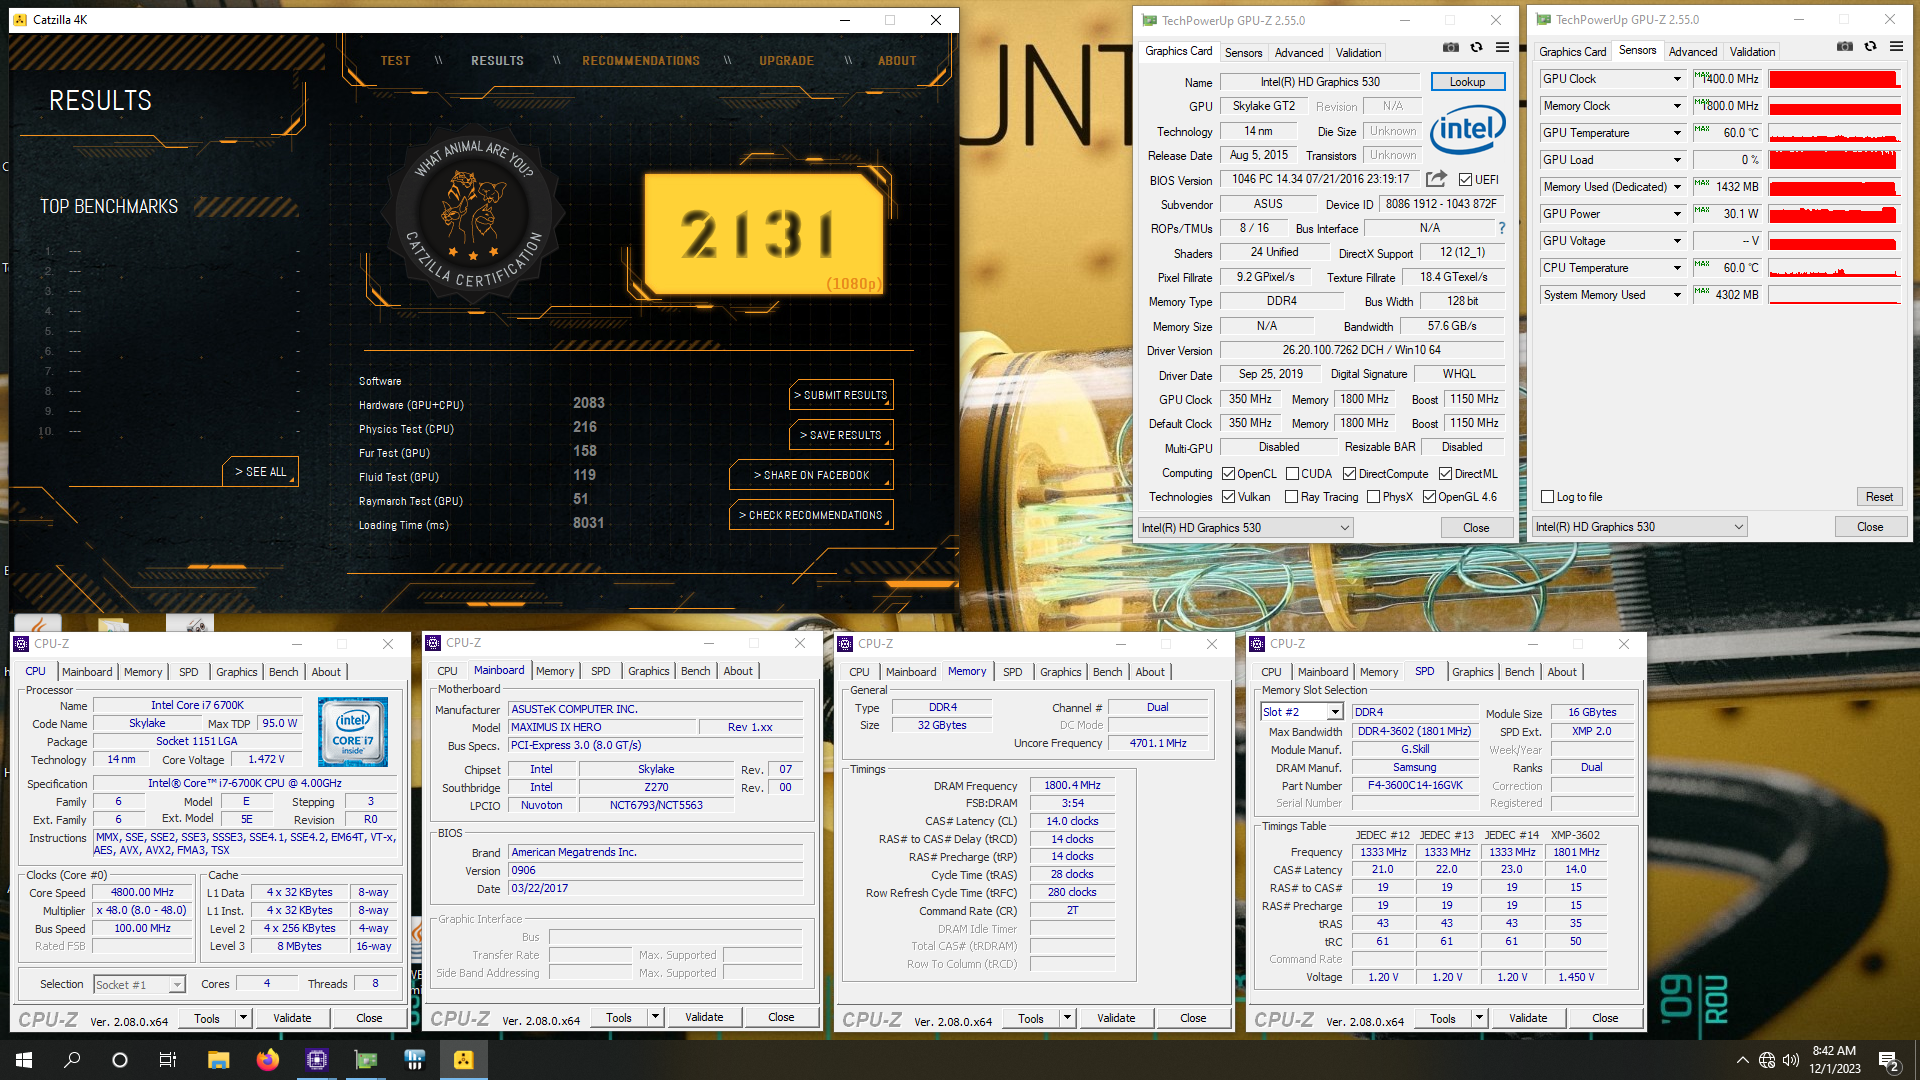Toggle the CUDA checkbox

[x=1292, y=474]
